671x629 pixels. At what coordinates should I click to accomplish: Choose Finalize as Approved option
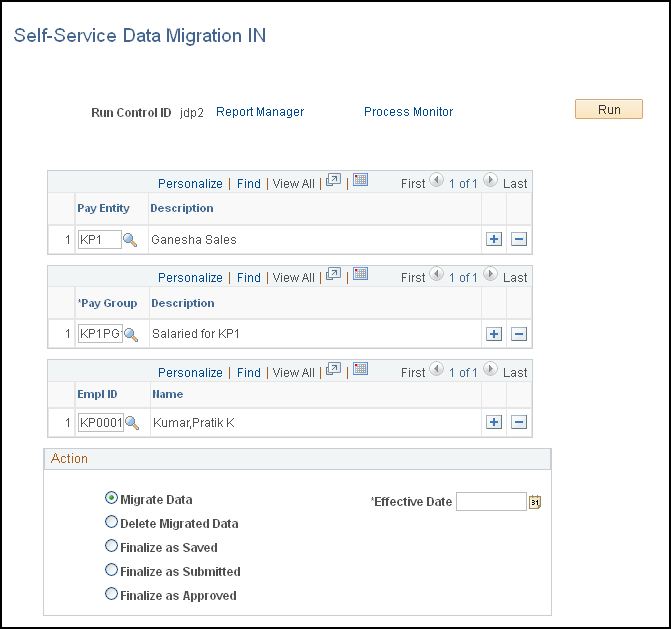[x=111, y=594]
